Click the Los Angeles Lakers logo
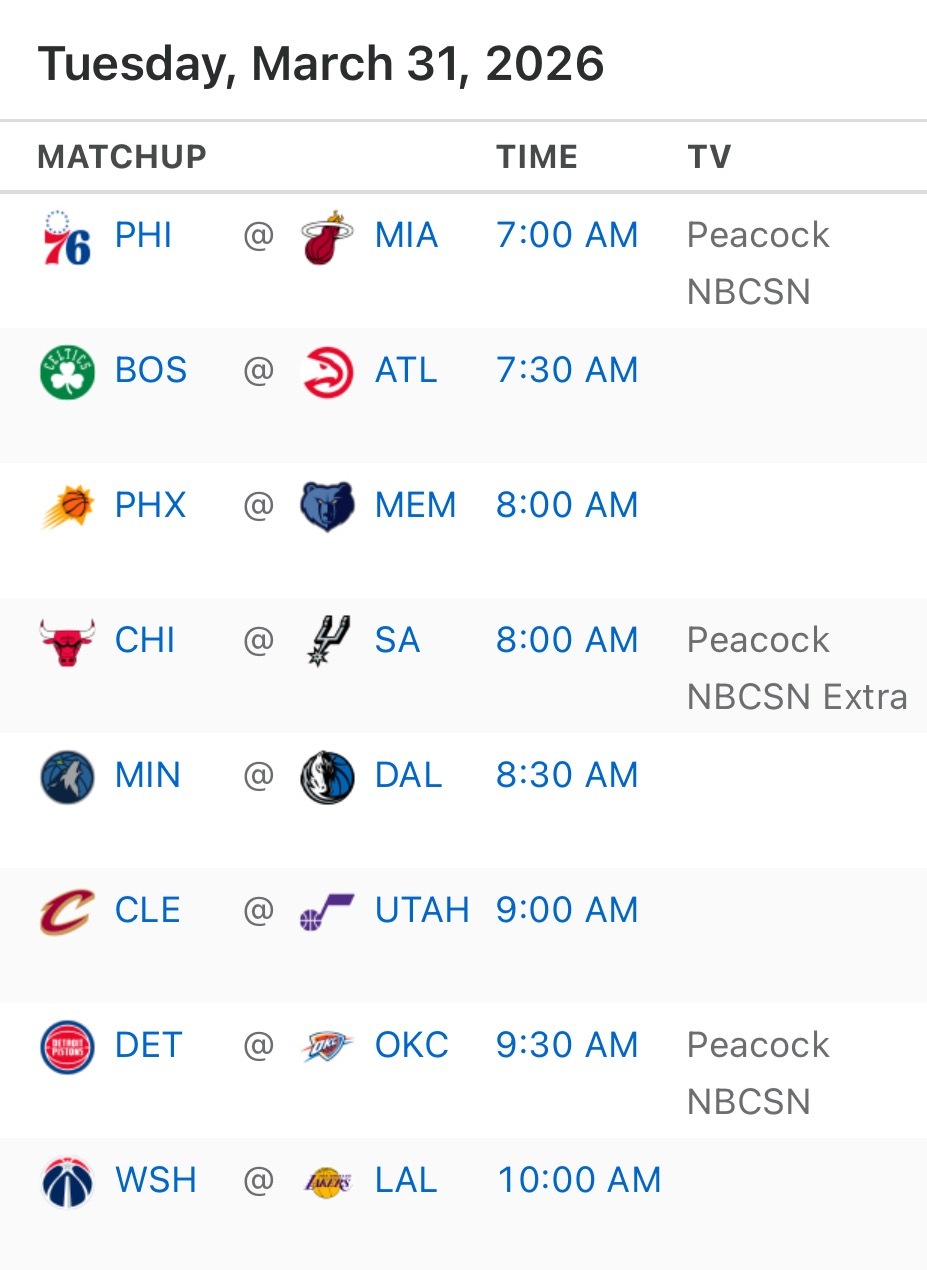927x1270 pixels. coord(327,1182)
